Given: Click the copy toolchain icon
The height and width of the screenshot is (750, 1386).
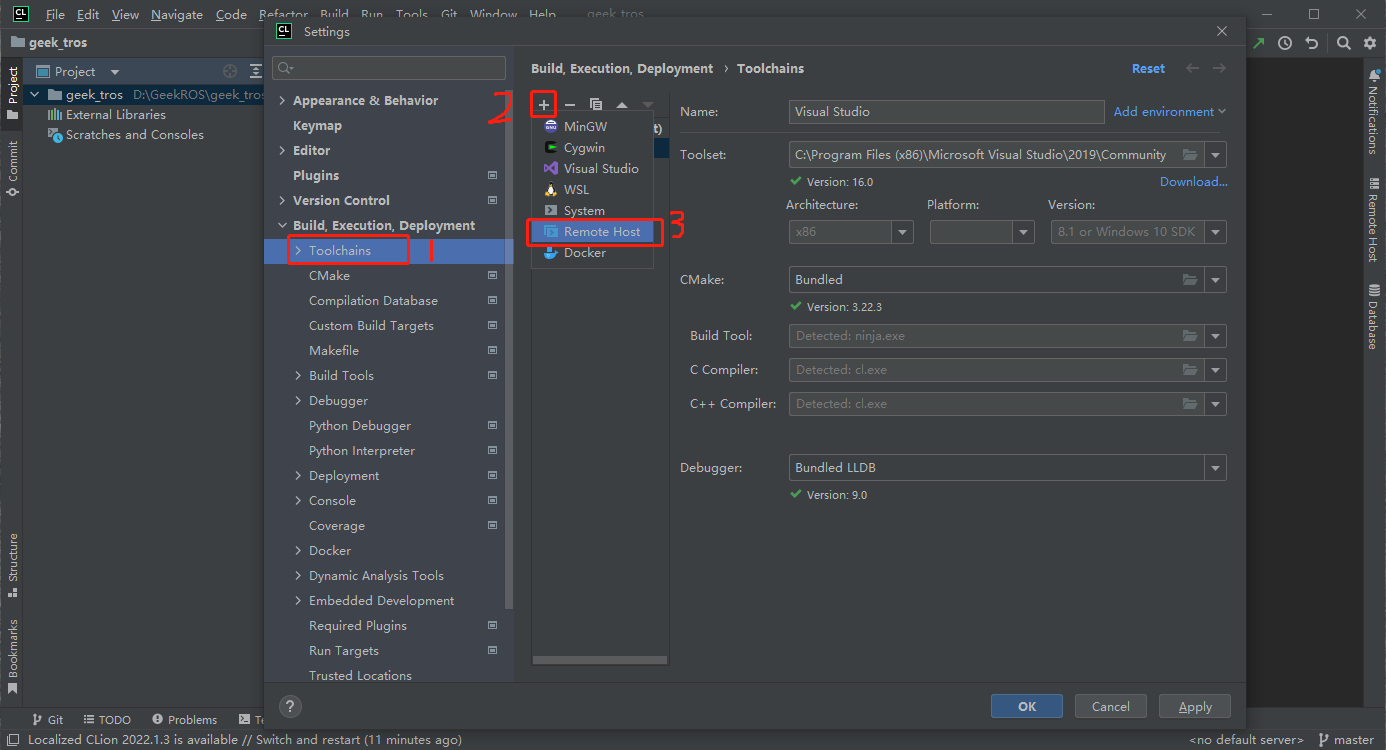Looking at the screenshot, I should [x=596, y=104].
